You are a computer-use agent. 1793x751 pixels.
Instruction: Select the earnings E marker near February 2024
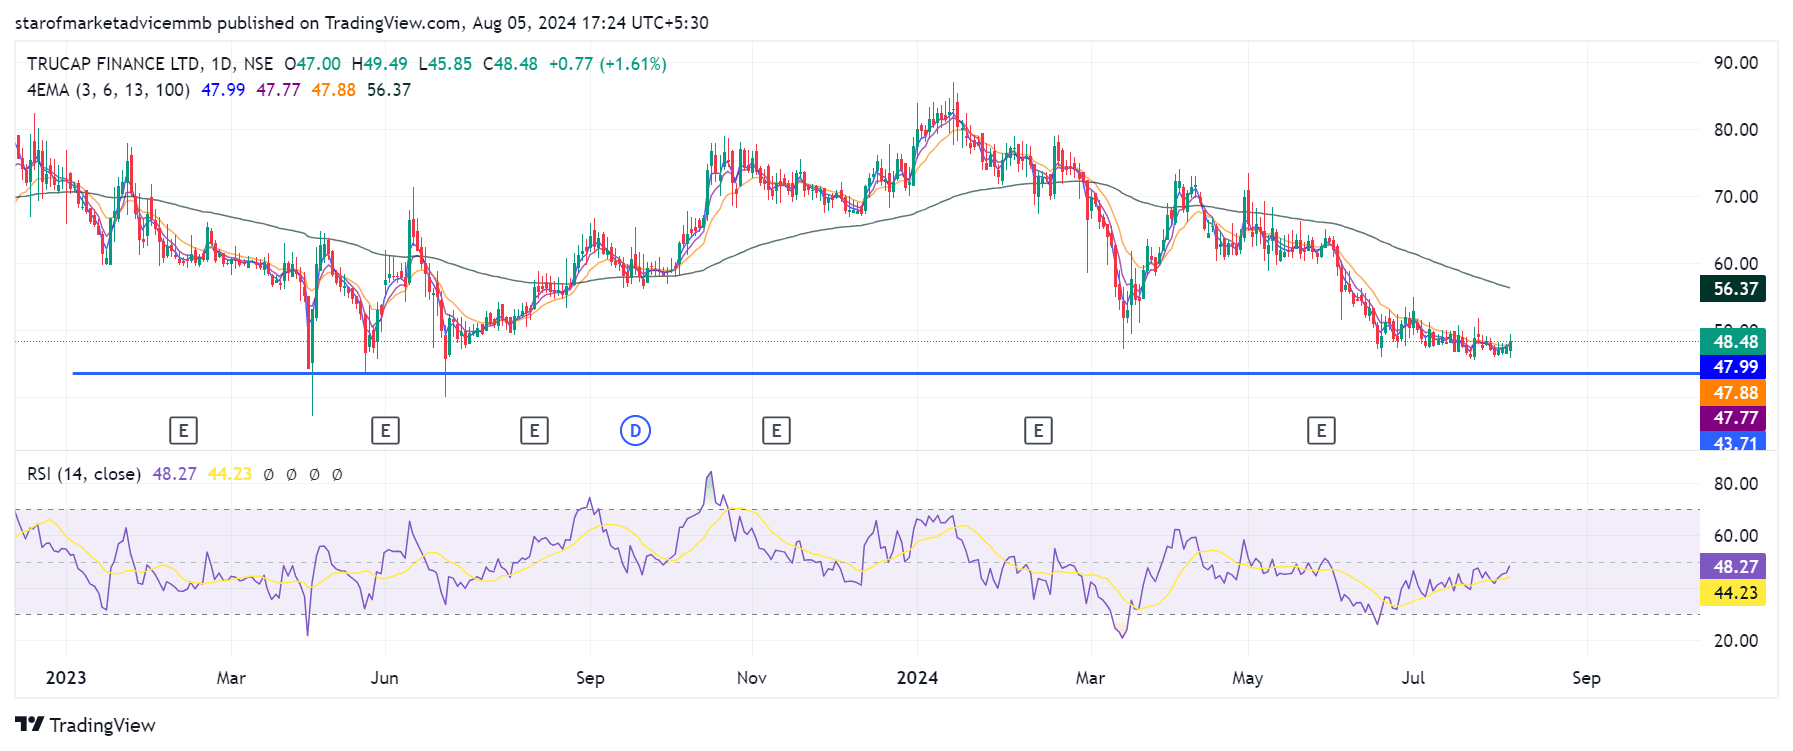[x=1038, y=431]
